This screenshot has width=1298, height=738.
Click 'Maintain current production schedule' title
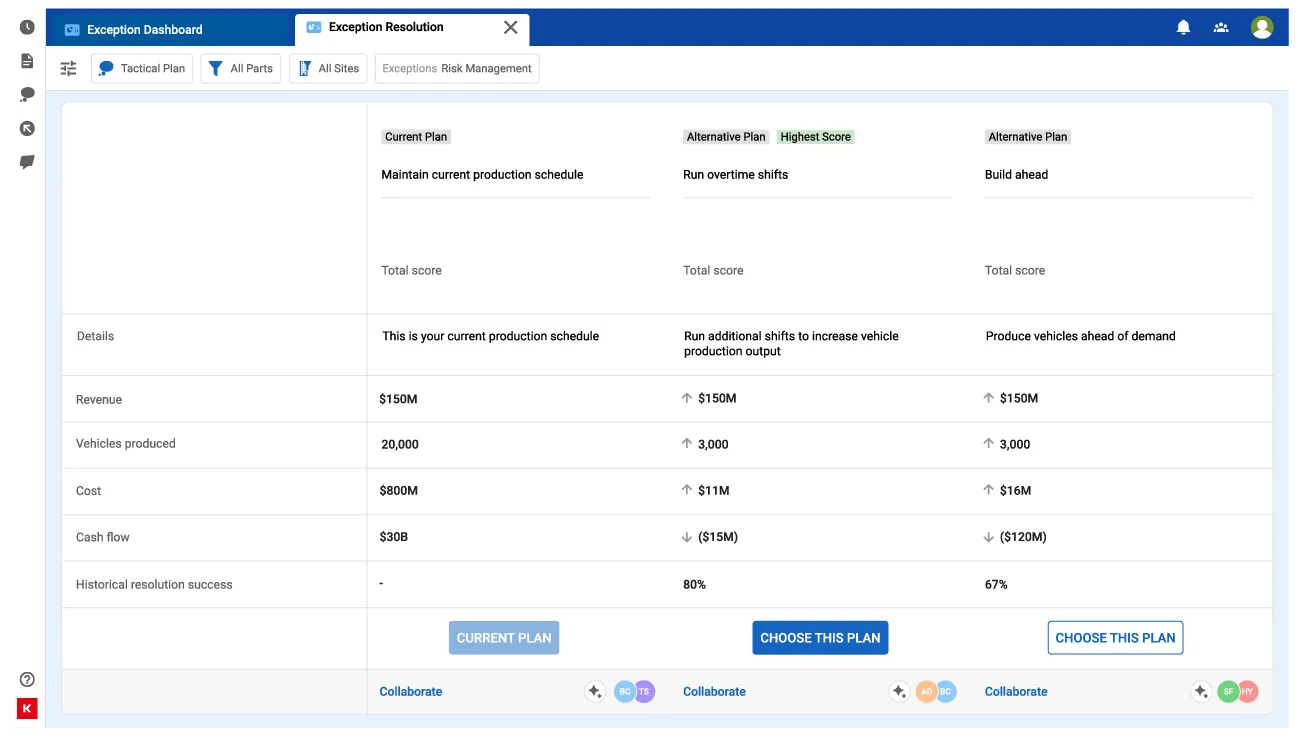(x=482, y=174)
